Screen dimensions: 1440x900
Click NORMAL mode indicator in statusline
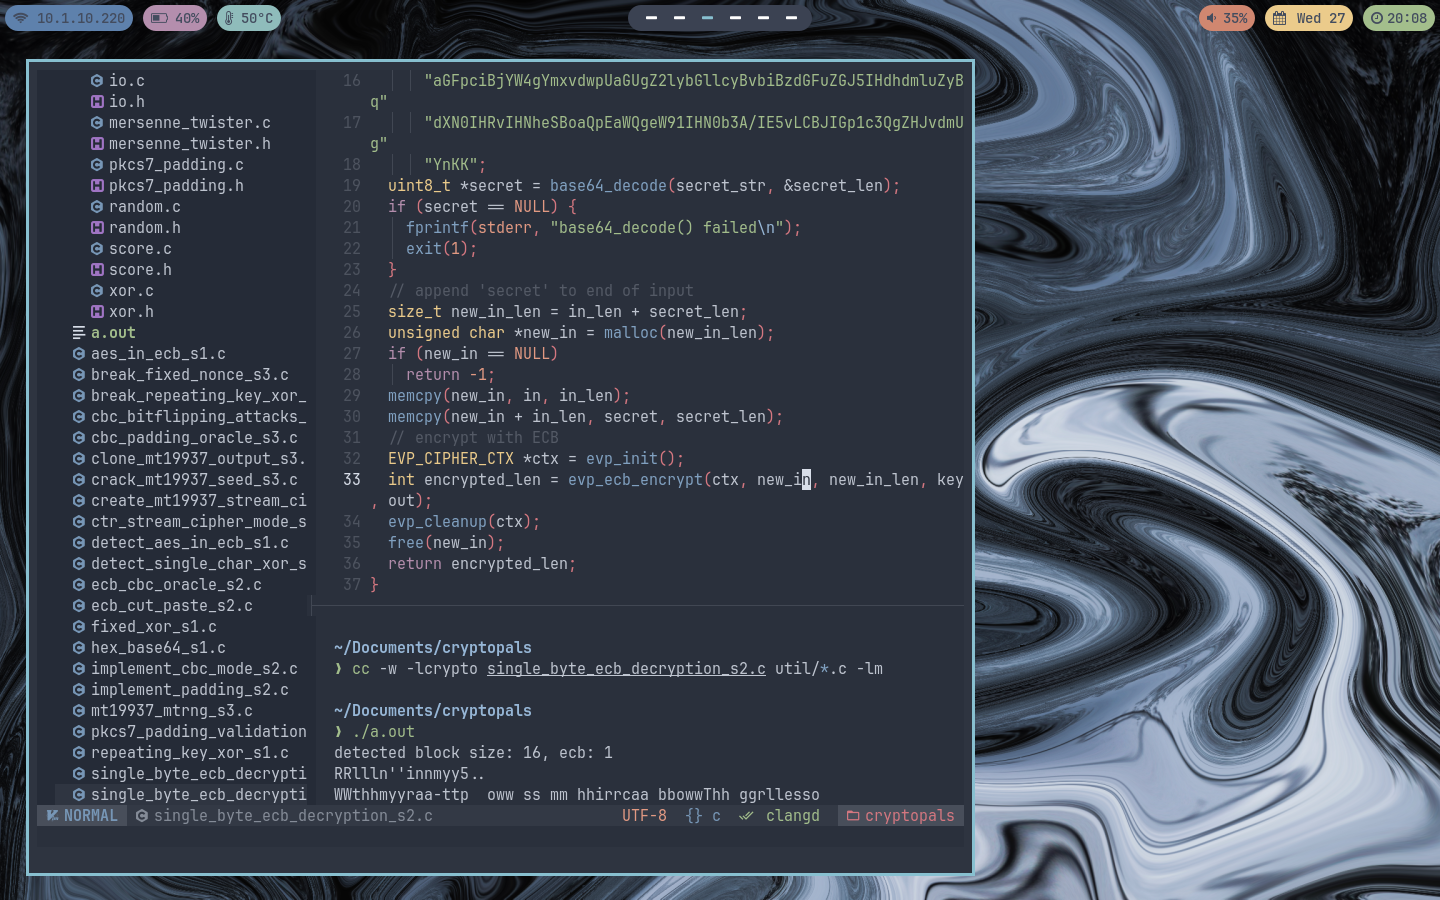[82, 816]
